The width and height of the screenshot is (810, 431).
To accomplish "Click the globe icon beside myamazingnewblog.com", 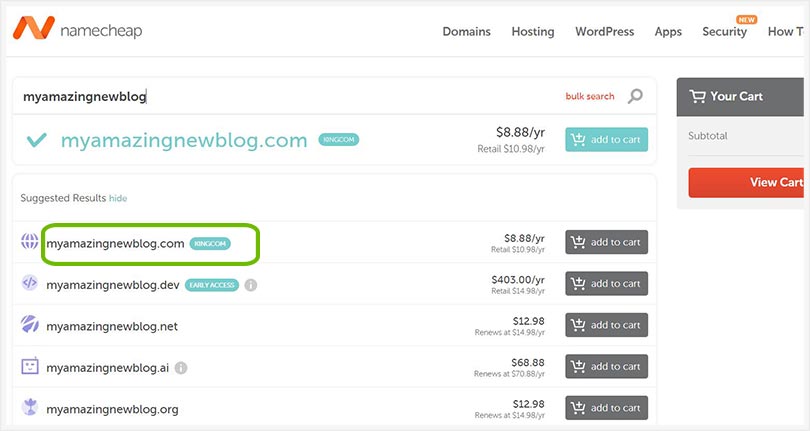I will tap(29, 241).
